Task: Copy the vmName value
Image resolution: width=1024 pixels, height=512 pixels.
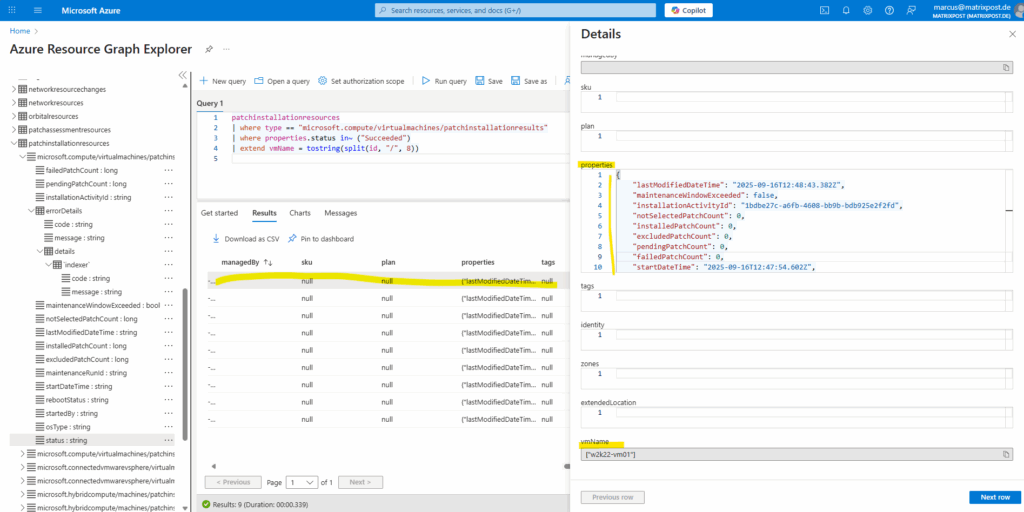Action: click(1006, 455)
